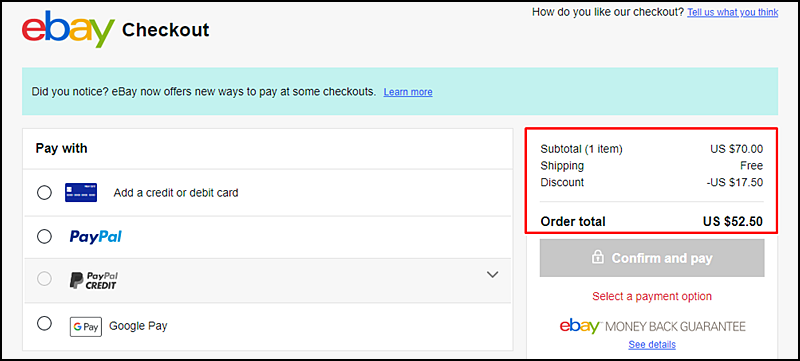This screenshot has height=361, width=800.
Task: Select the Google Pay radio button
Action: (x=44, y=323)
